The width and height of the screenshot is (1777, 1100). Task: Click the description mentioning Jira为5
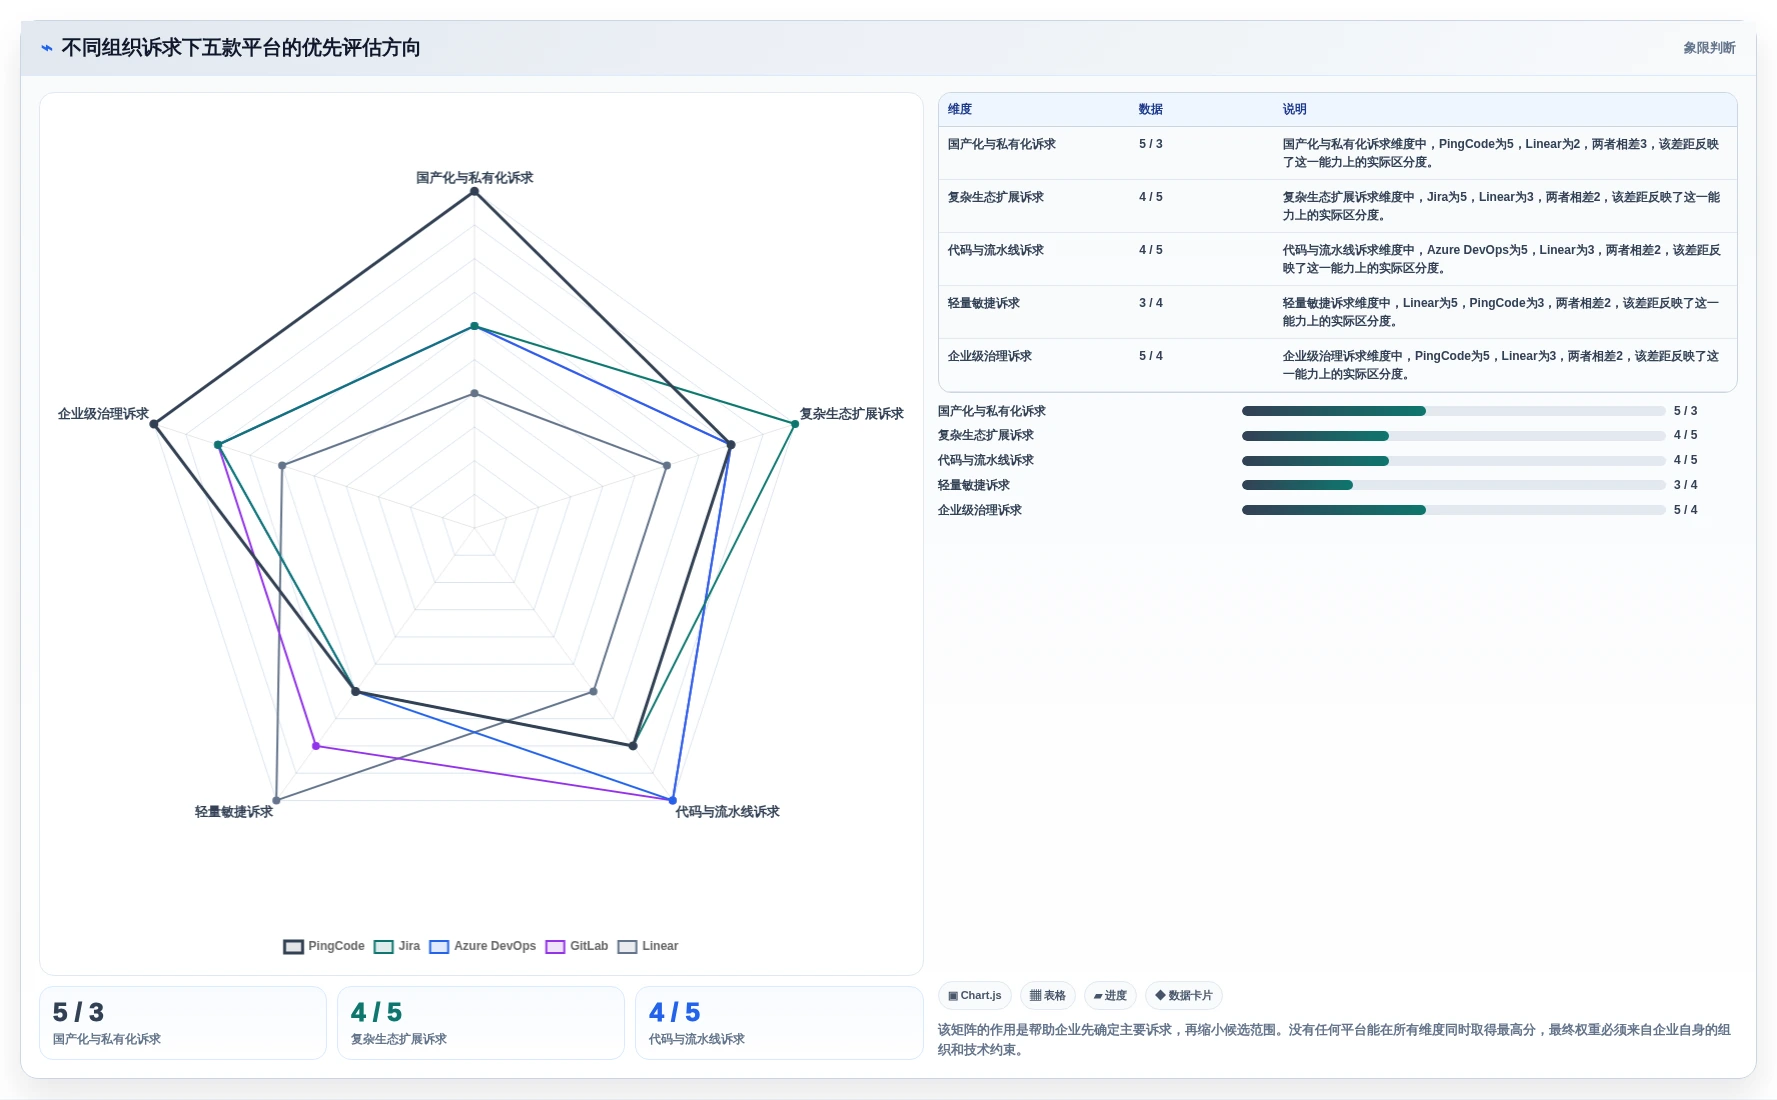pyautogui.click(x=1501, y=206)
